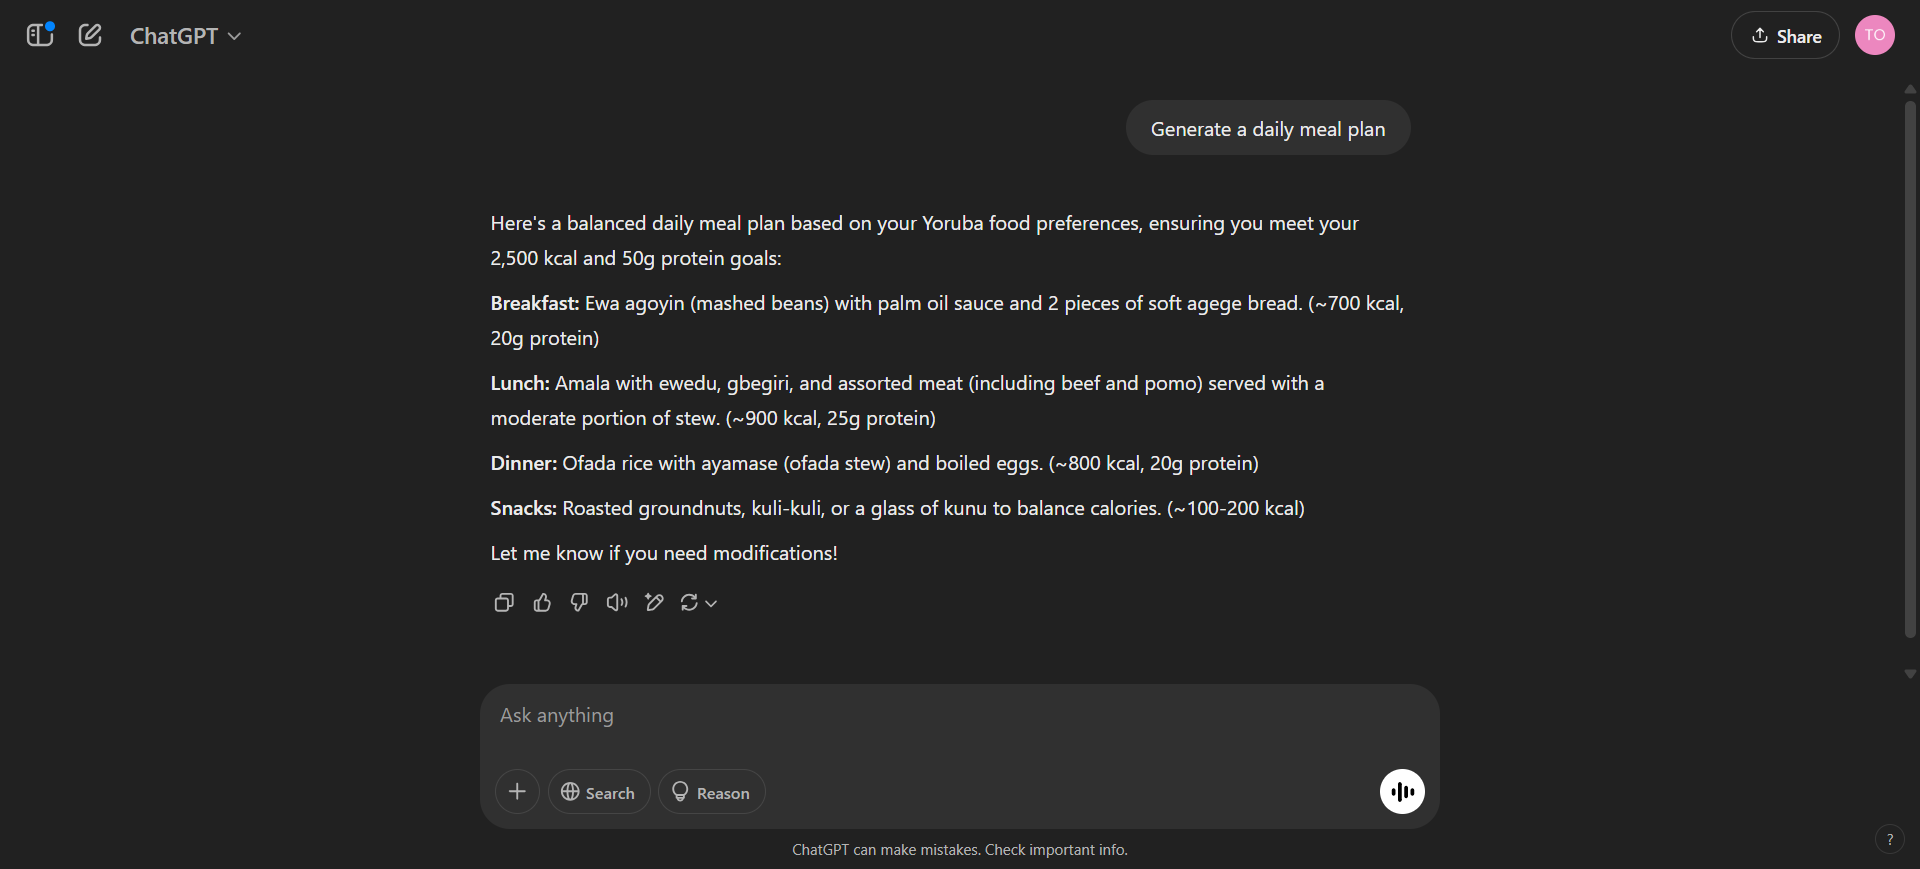Start a new chat
Image resolution: width=1920 pixels, height=869 pixels.
(x=90, y=35)
